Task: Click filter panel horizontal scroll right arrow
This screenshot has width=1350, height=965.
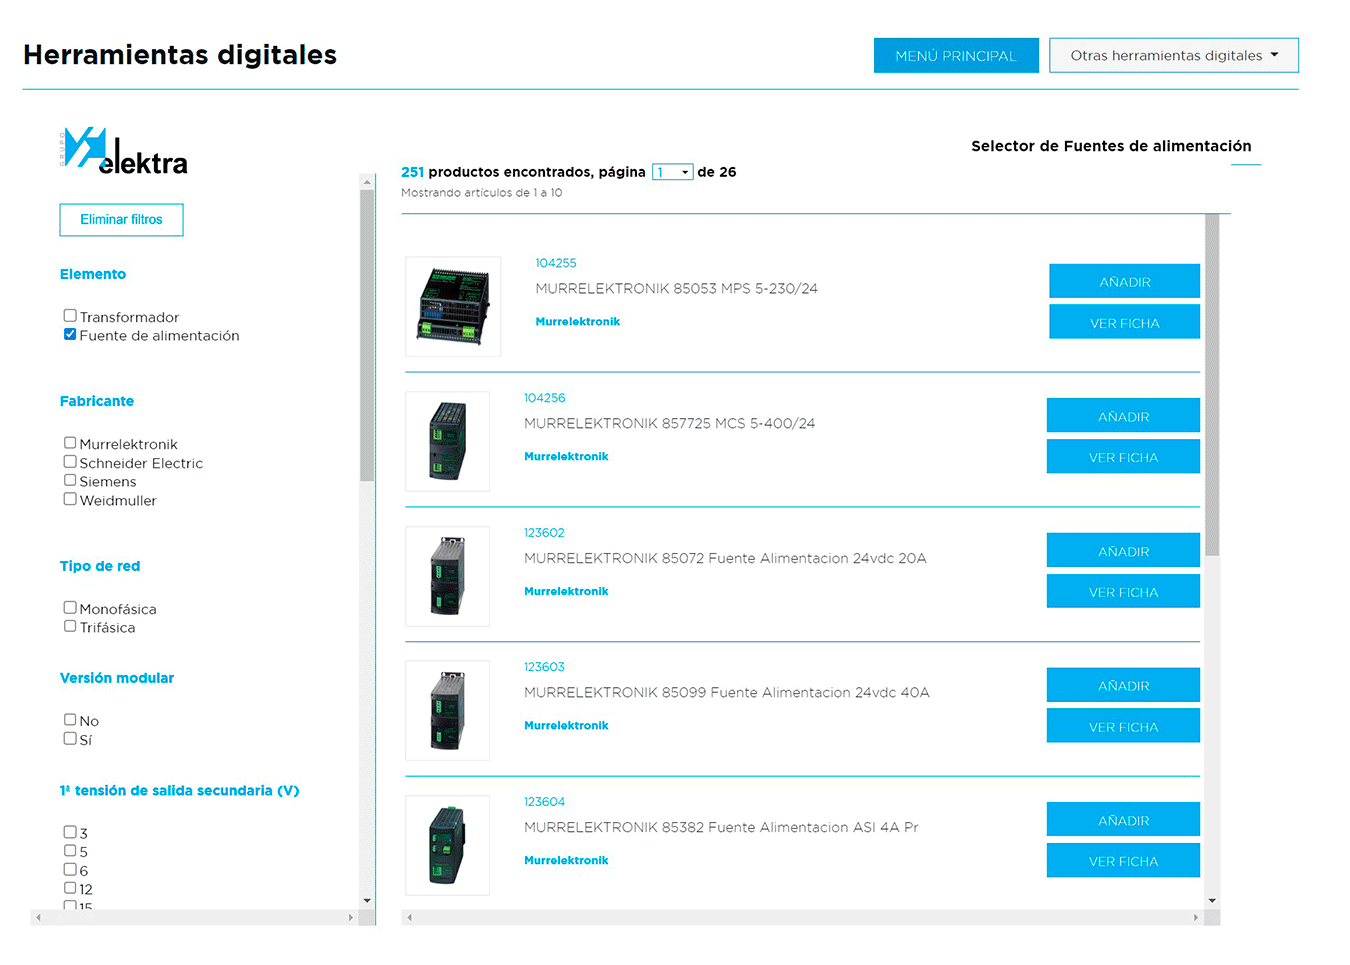Action: [350, 917]
